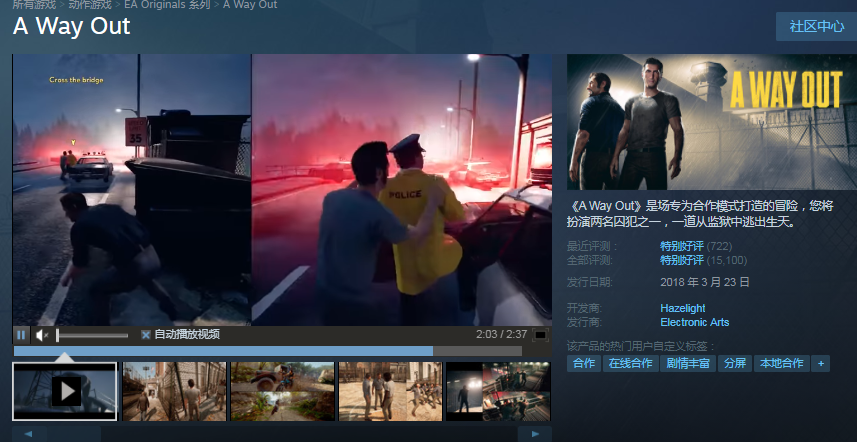This screenshot has width=857, height=442.
Task: Open 动作游戏 breadcrumb link
Action: click(x=90, y=5)
